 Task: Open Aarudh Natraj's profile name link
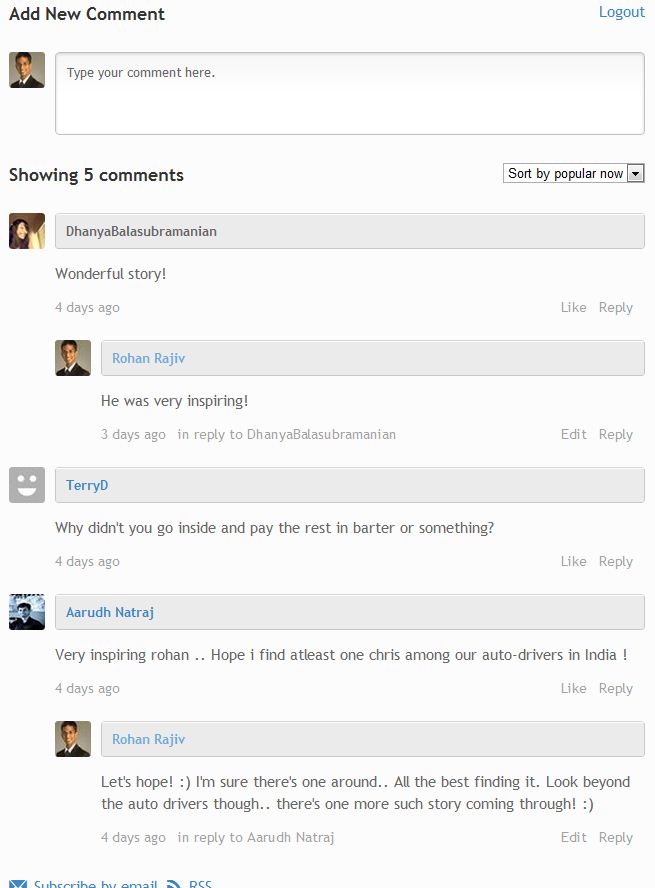pyautogui.click(x=110, y=612)
